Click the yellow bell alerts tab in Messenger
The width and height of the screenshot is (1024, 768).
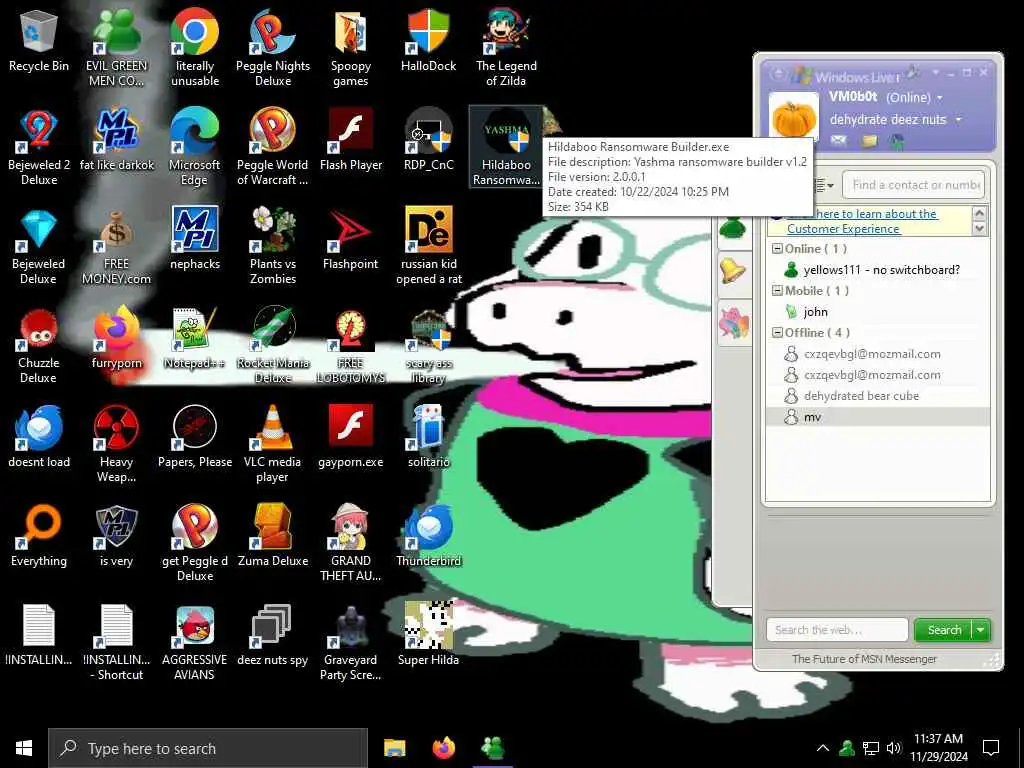pos(733,270)
